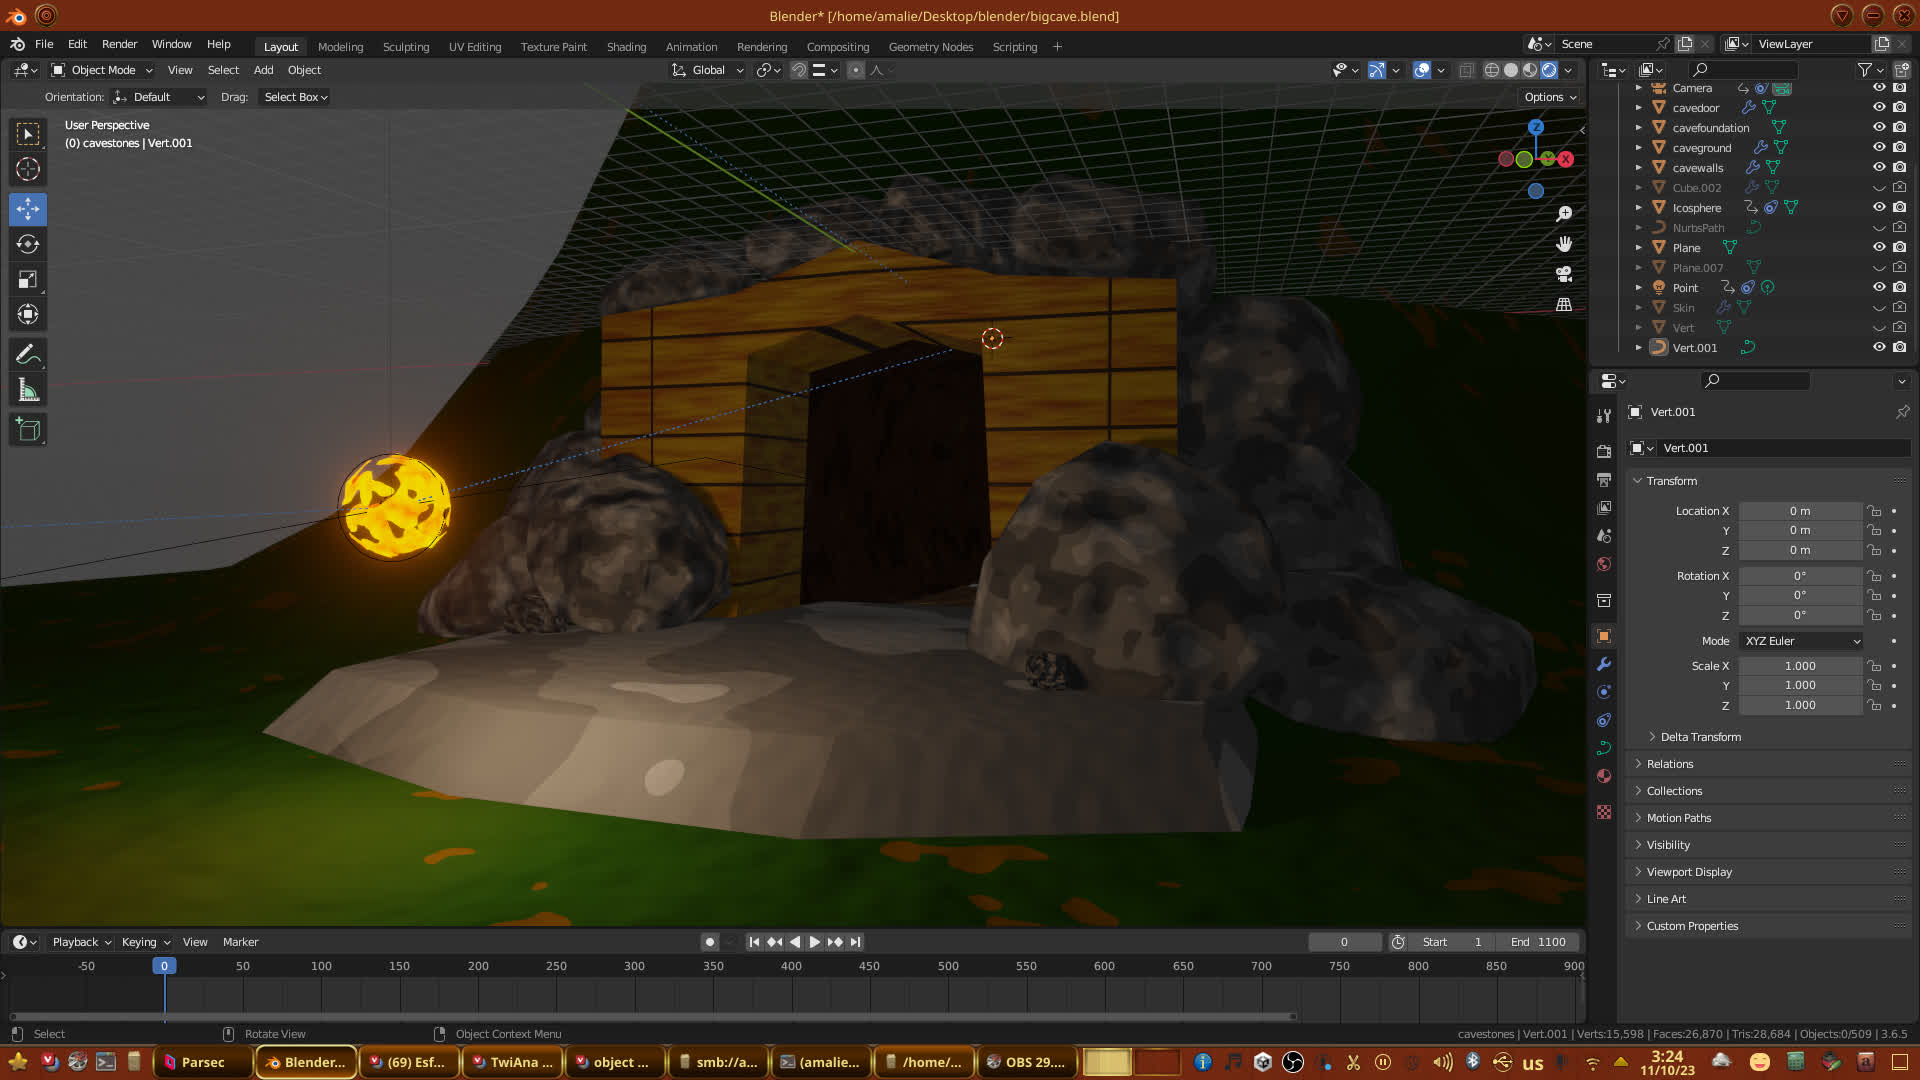Open the XYZ Euler rotation mode dropdown
Image resolution: width=1920 pixels, height=1080 pixels.
pos(1801,641)
